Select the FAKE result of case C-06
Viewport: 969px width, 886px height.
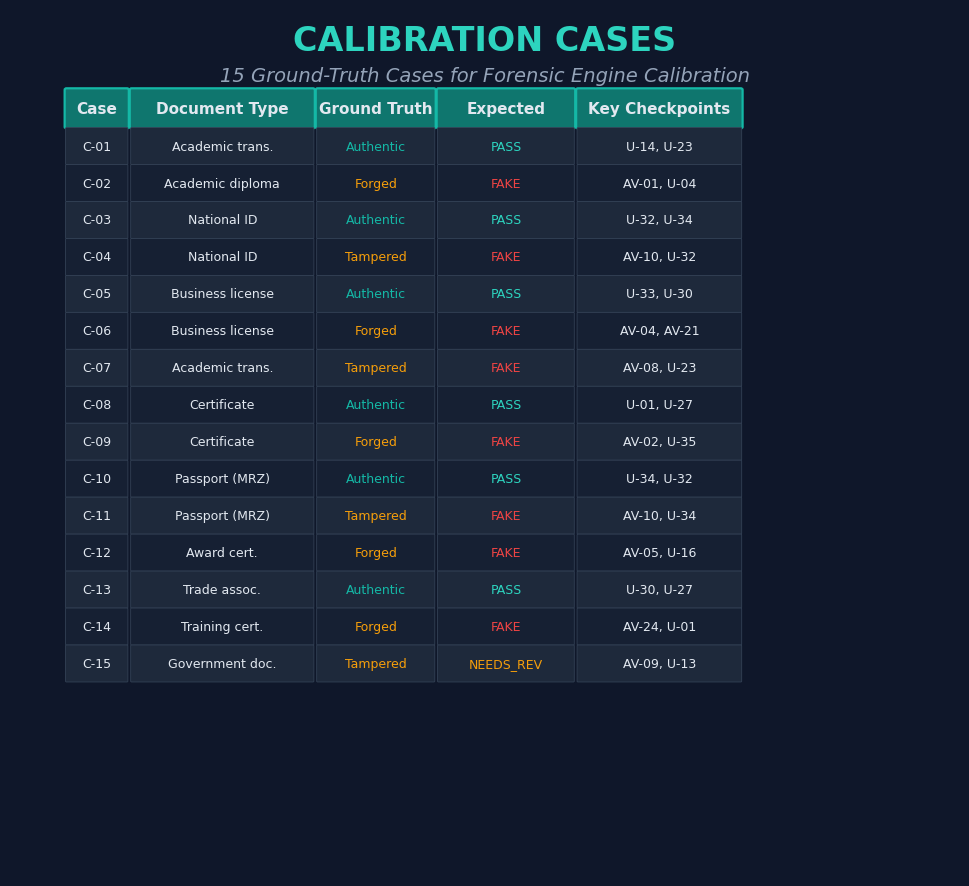[505, 330]
